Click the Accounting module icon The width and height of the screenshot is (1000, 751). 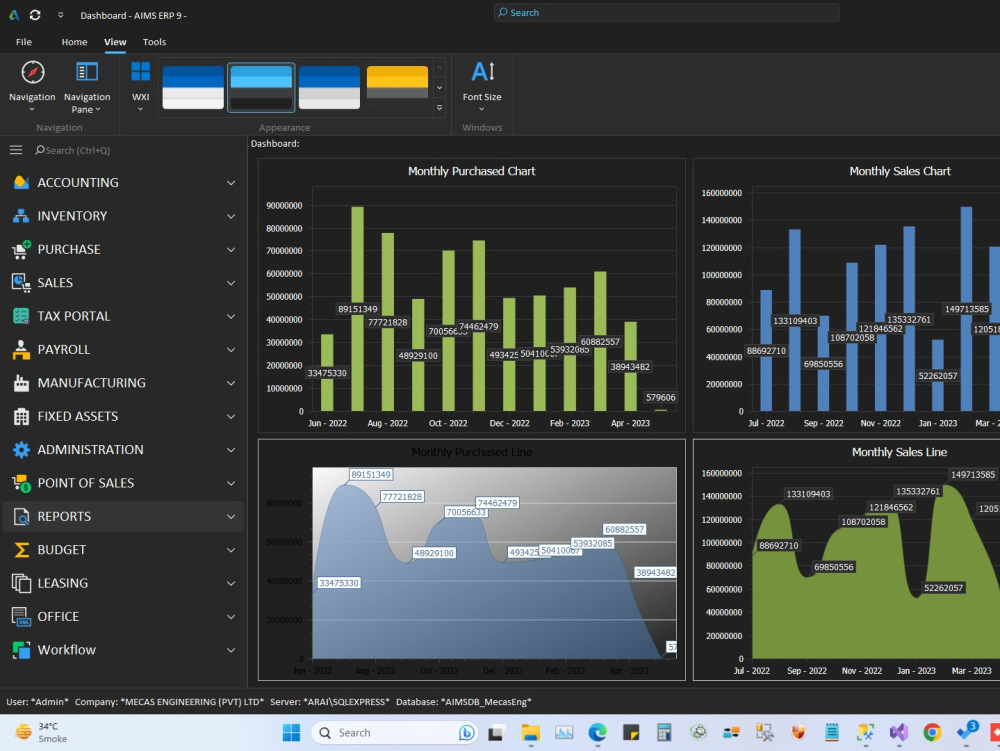(x=21, y=182)
